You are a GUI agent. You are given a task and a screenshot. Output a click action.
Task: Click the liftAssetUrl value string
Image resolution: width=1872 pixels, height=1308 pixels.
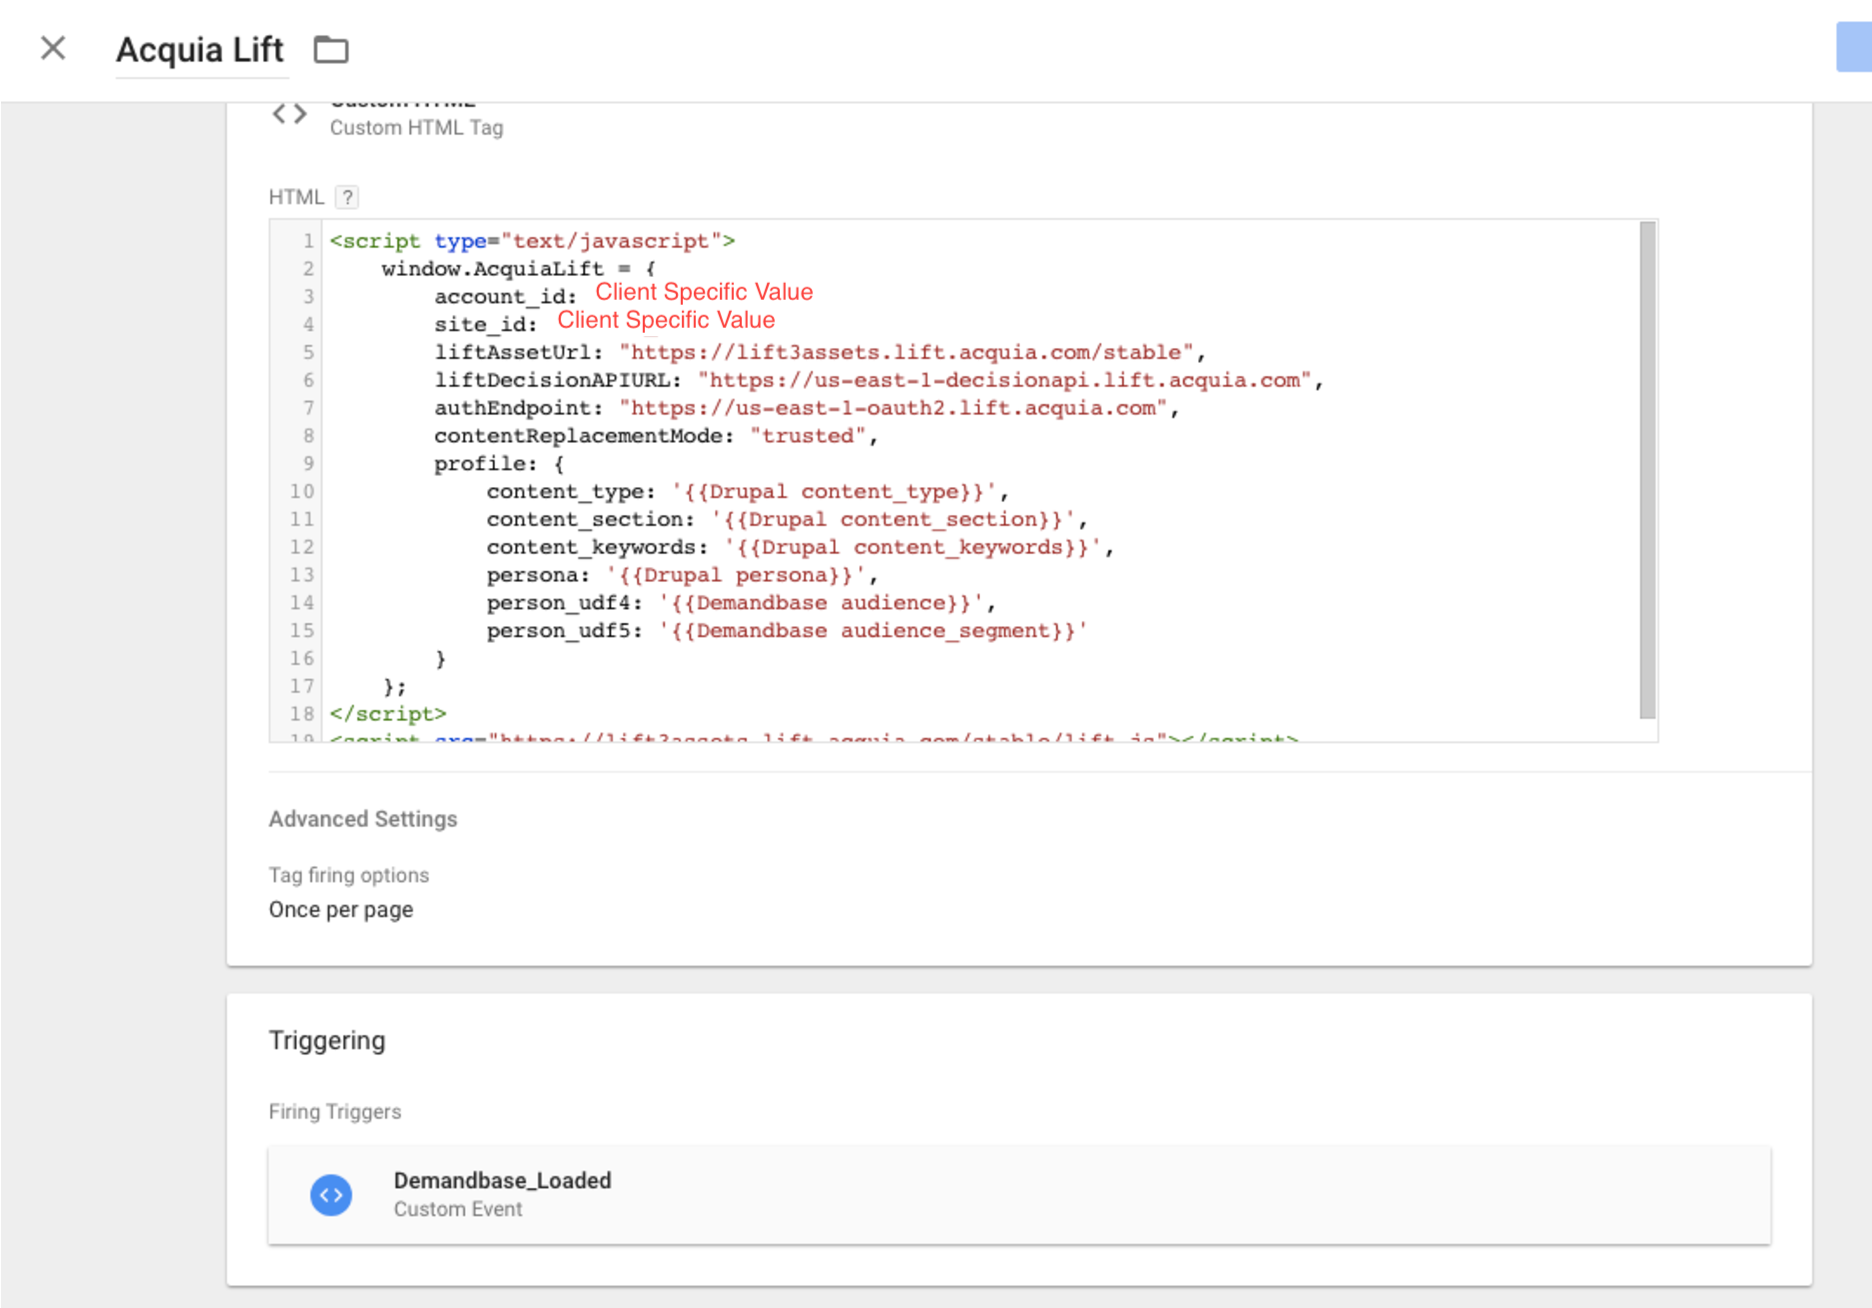click(x=906, y=352)
